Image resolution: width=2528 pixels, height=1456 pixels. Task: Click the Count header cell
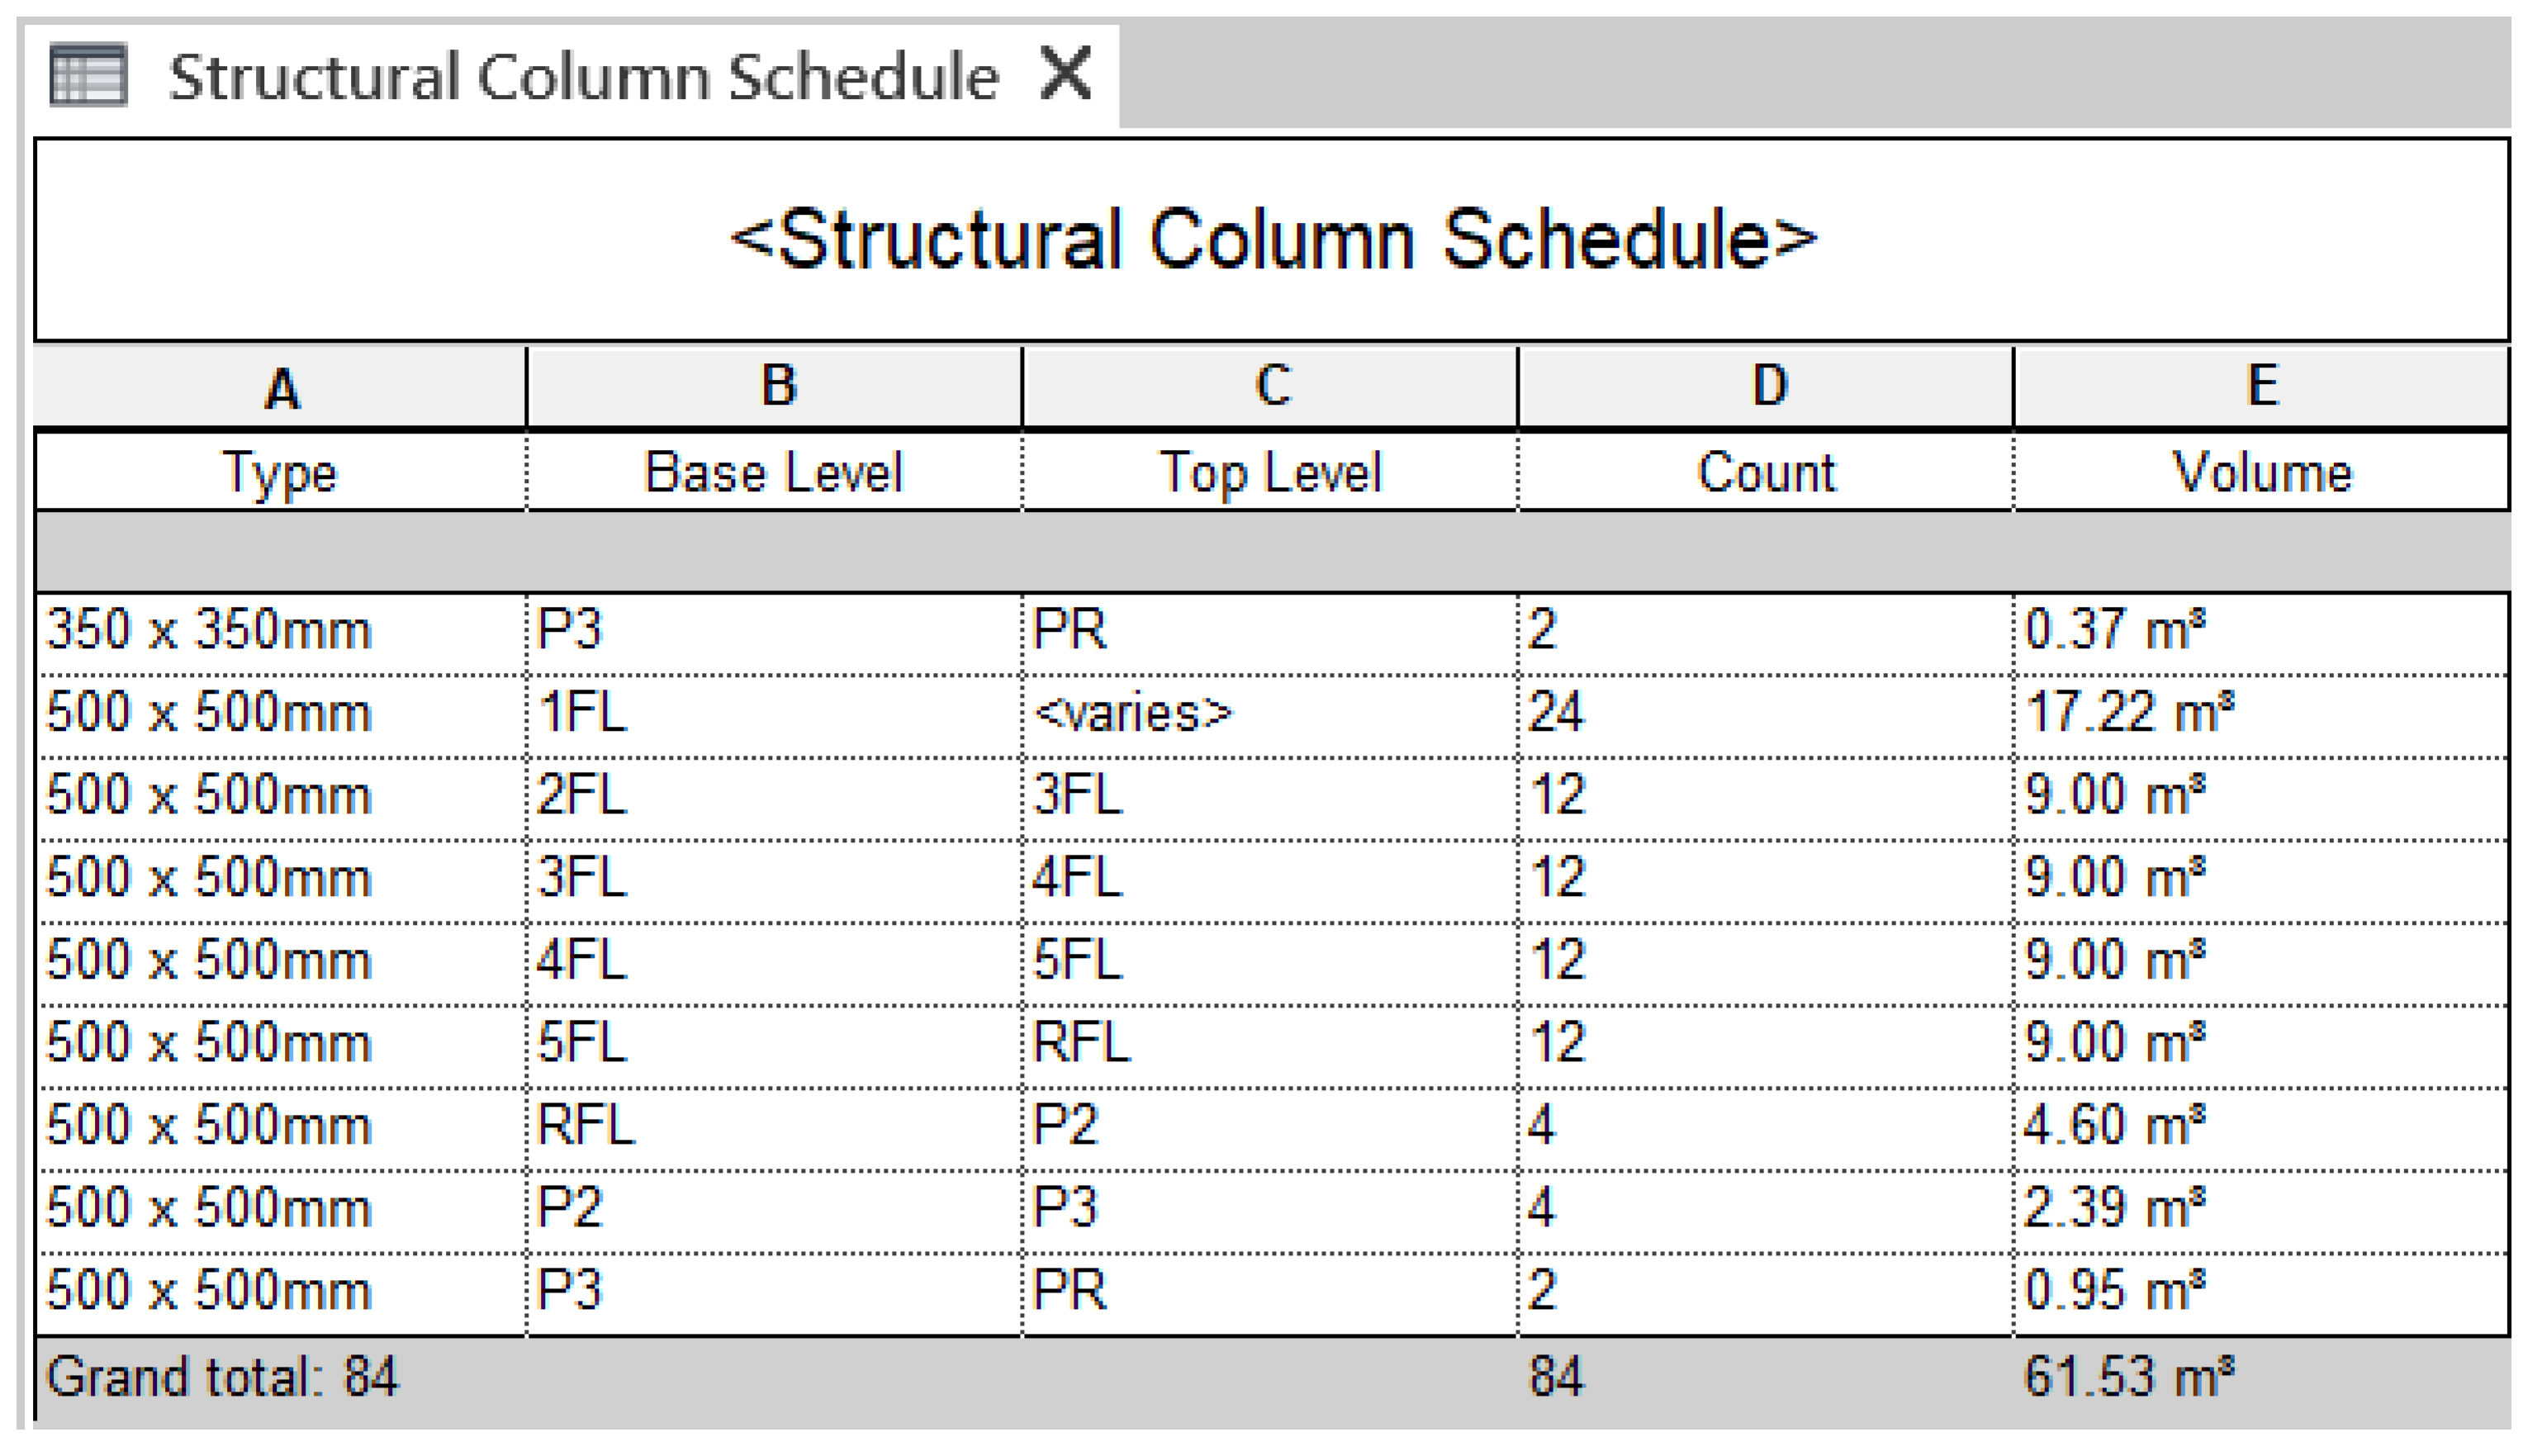point(1766,472)
